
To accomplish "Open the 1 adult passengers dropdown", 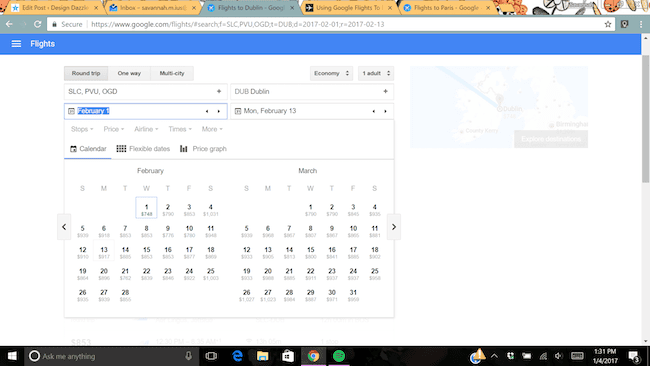I will click(x=376, y=73).
